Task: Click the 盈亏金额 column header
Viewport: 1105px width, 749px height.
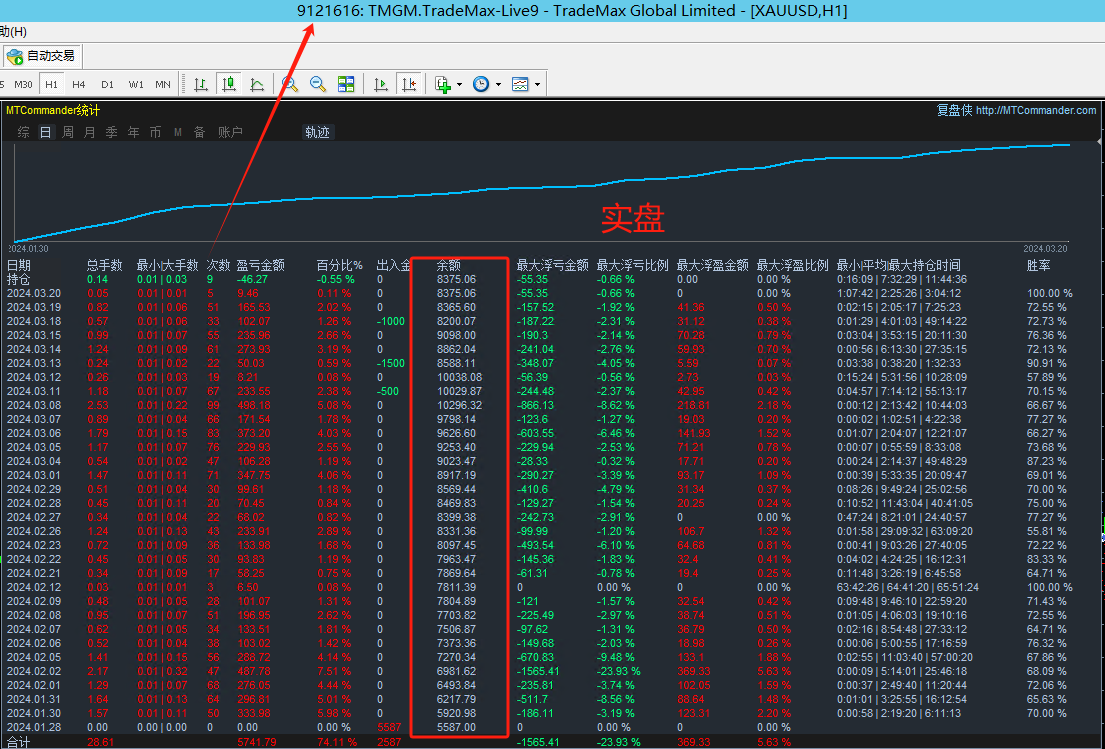Action: (x=261, y=266)
